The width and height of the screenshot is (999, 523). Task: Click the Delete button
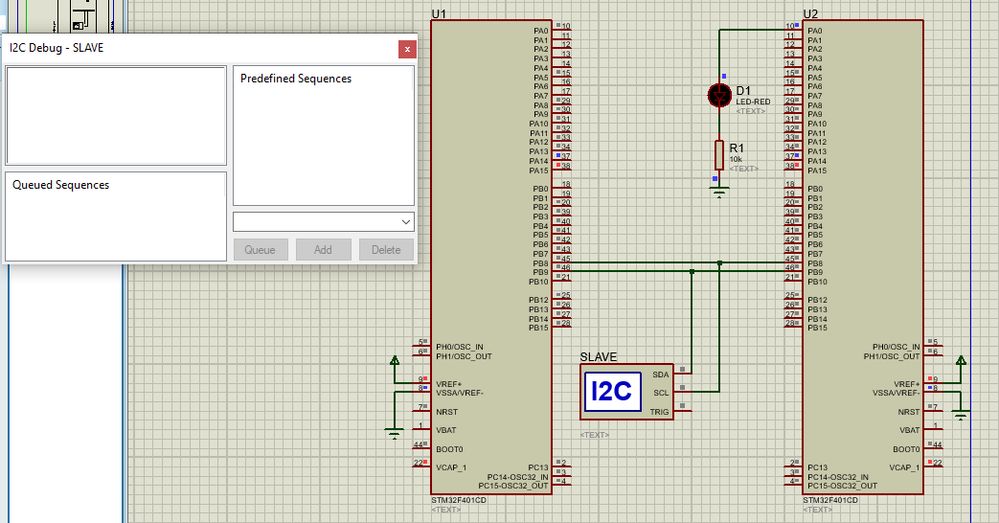(x=386, y=250)
